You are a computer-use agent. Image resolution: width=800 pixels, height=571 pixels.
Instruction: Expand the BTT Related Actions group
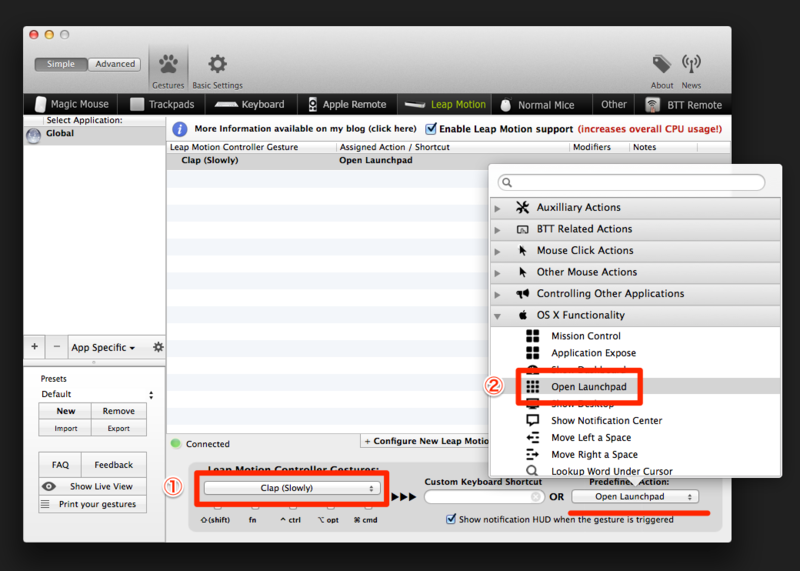[497, 230]
